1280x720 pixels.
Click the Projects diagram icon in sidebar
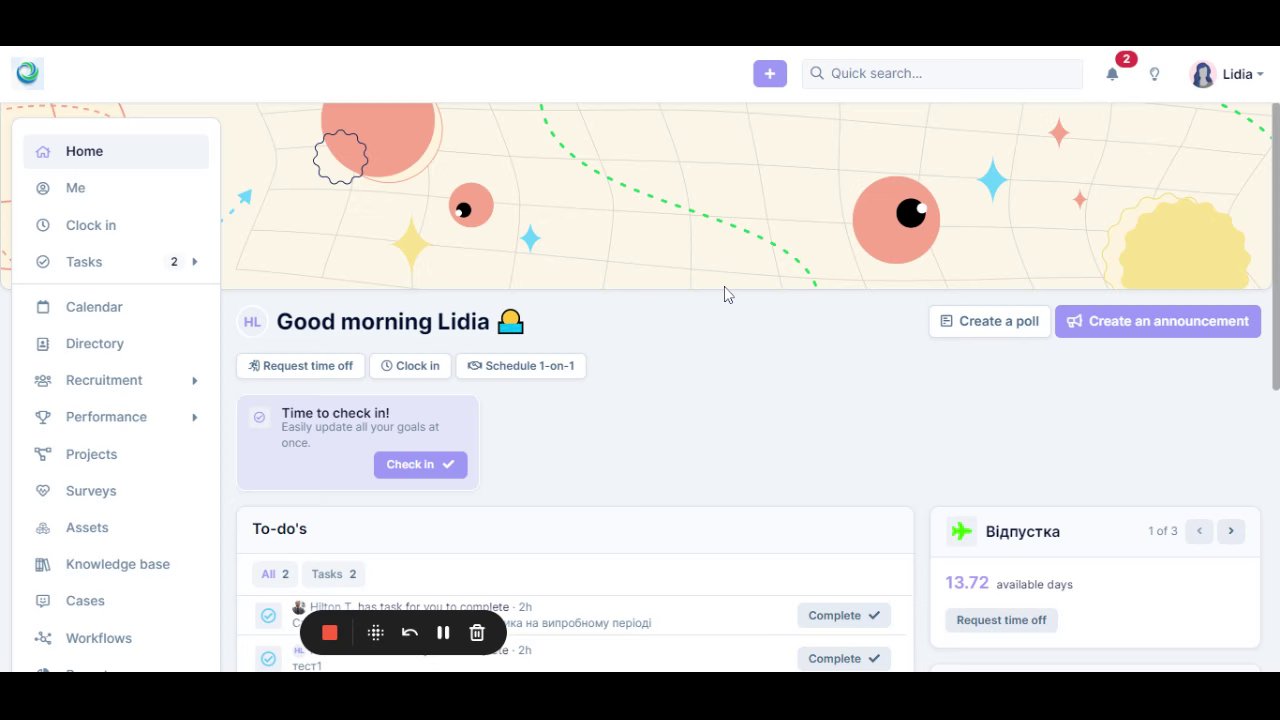[43, 454]
